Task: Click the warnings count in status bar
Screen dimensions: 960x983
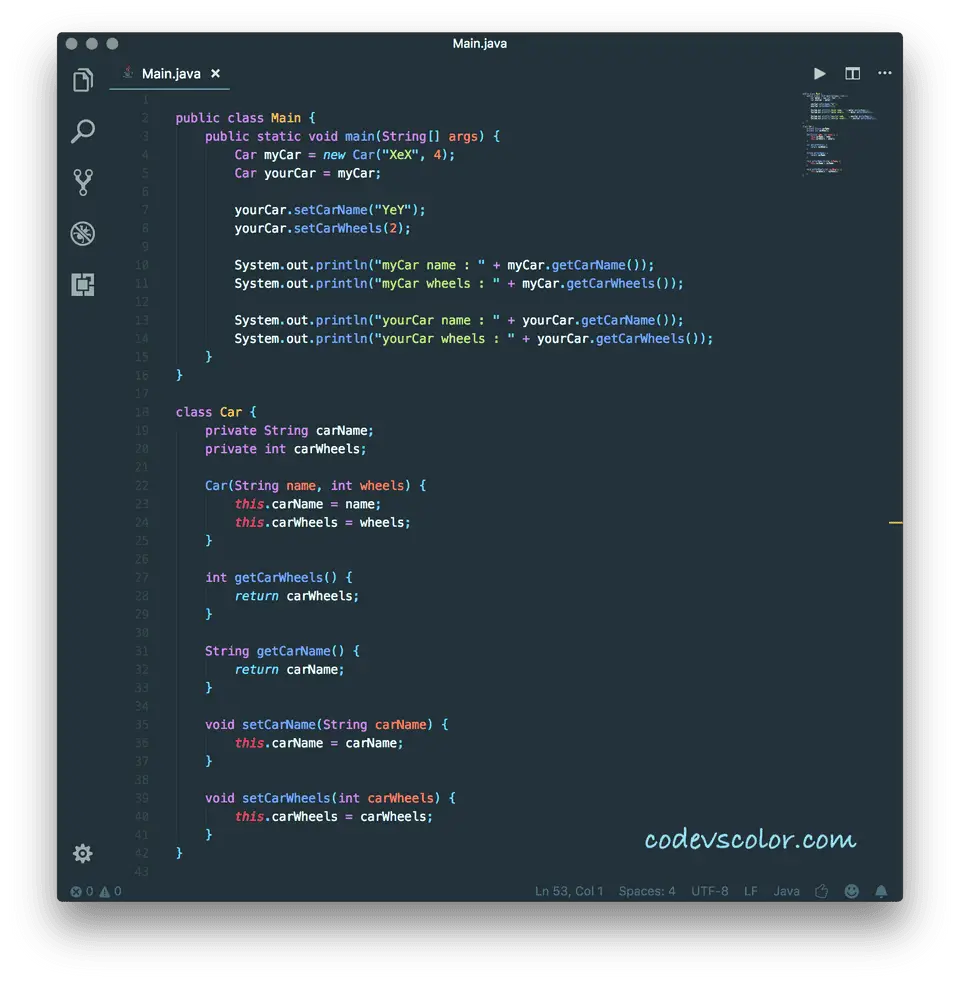Action: pyautogui.click(x=110, y=891)
